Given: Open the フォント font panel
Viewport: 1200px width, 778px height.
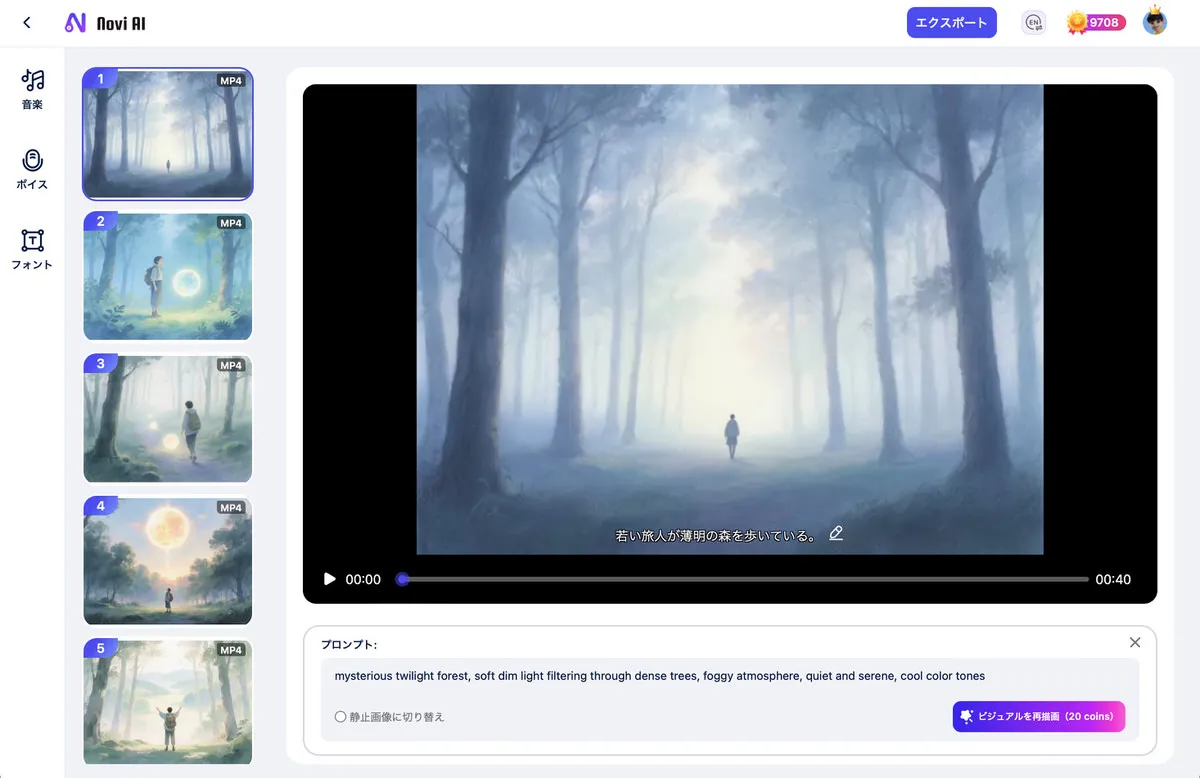Looking at the screenshot, I should point(32,249).
